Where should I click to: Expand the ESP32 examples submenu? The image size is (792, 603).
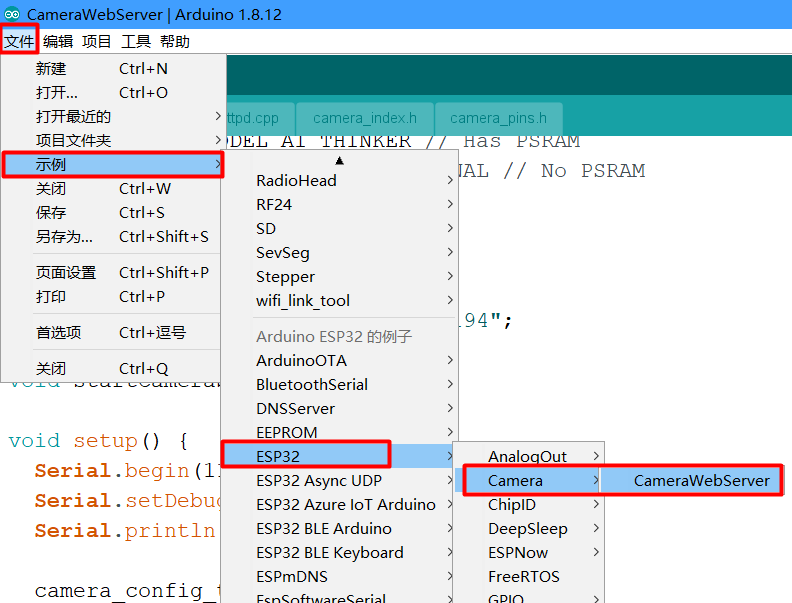pyautogui.click(x=339, y=456)
